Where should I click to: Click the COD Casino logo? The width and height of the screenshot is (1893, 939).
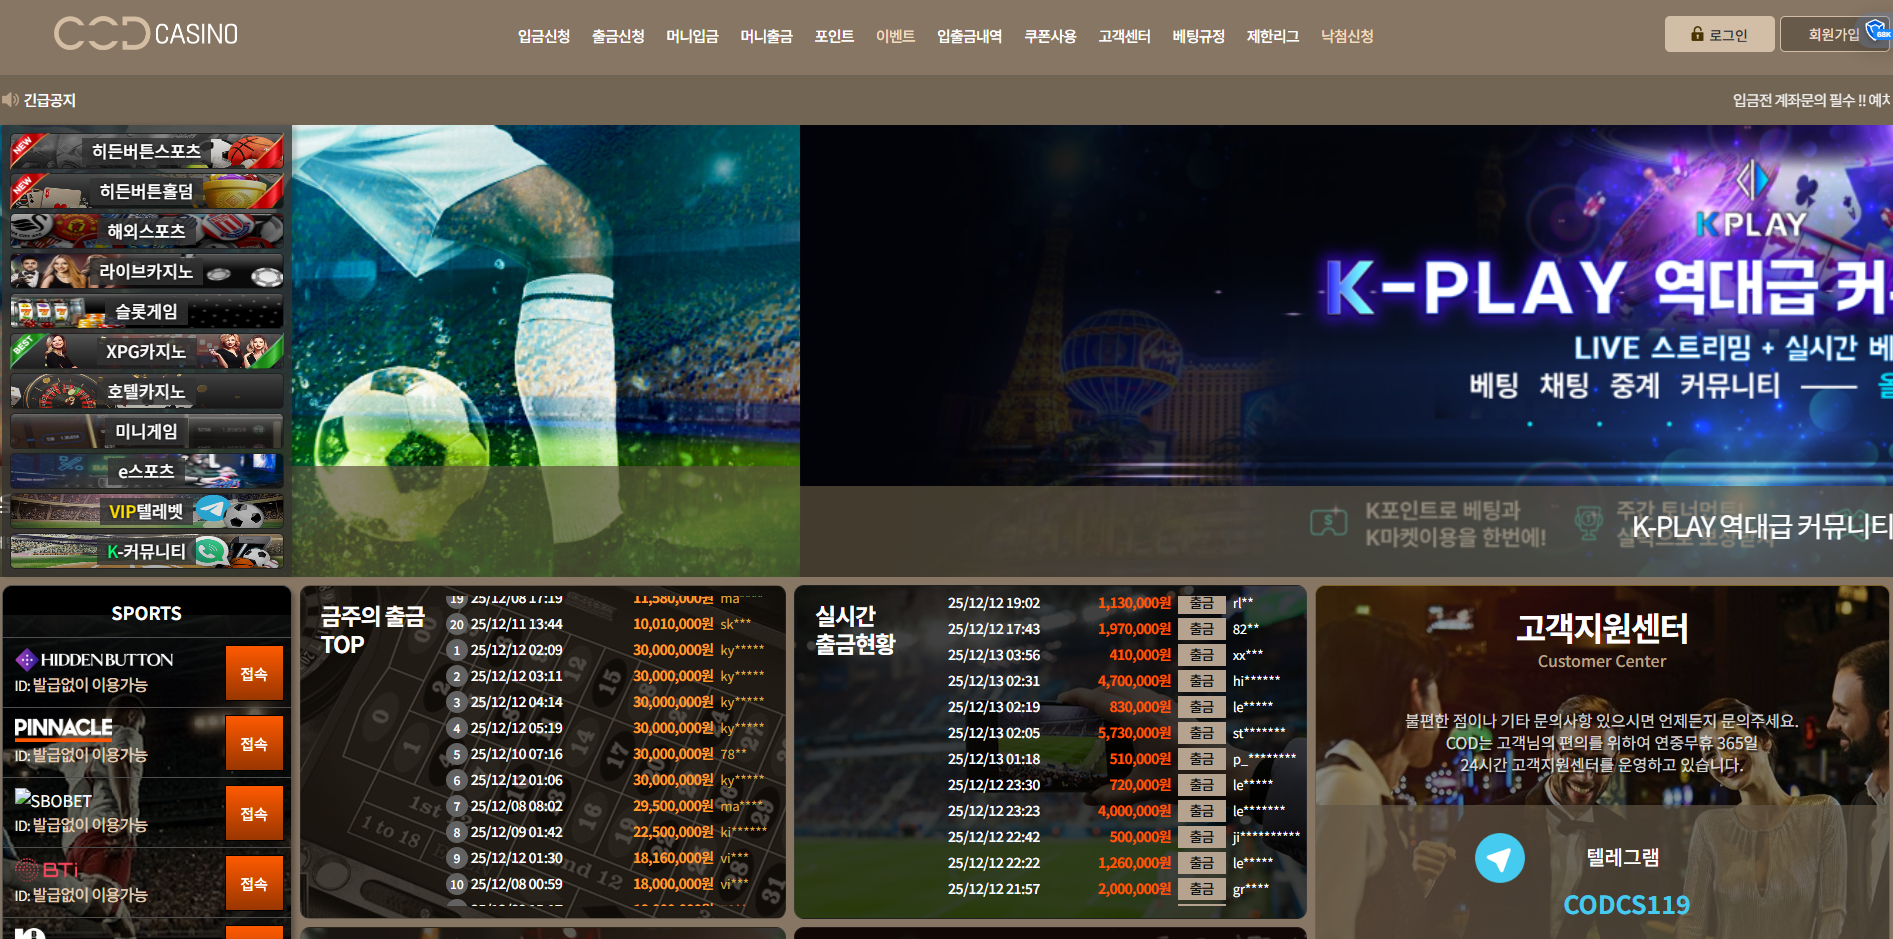(x=146, y=34)
